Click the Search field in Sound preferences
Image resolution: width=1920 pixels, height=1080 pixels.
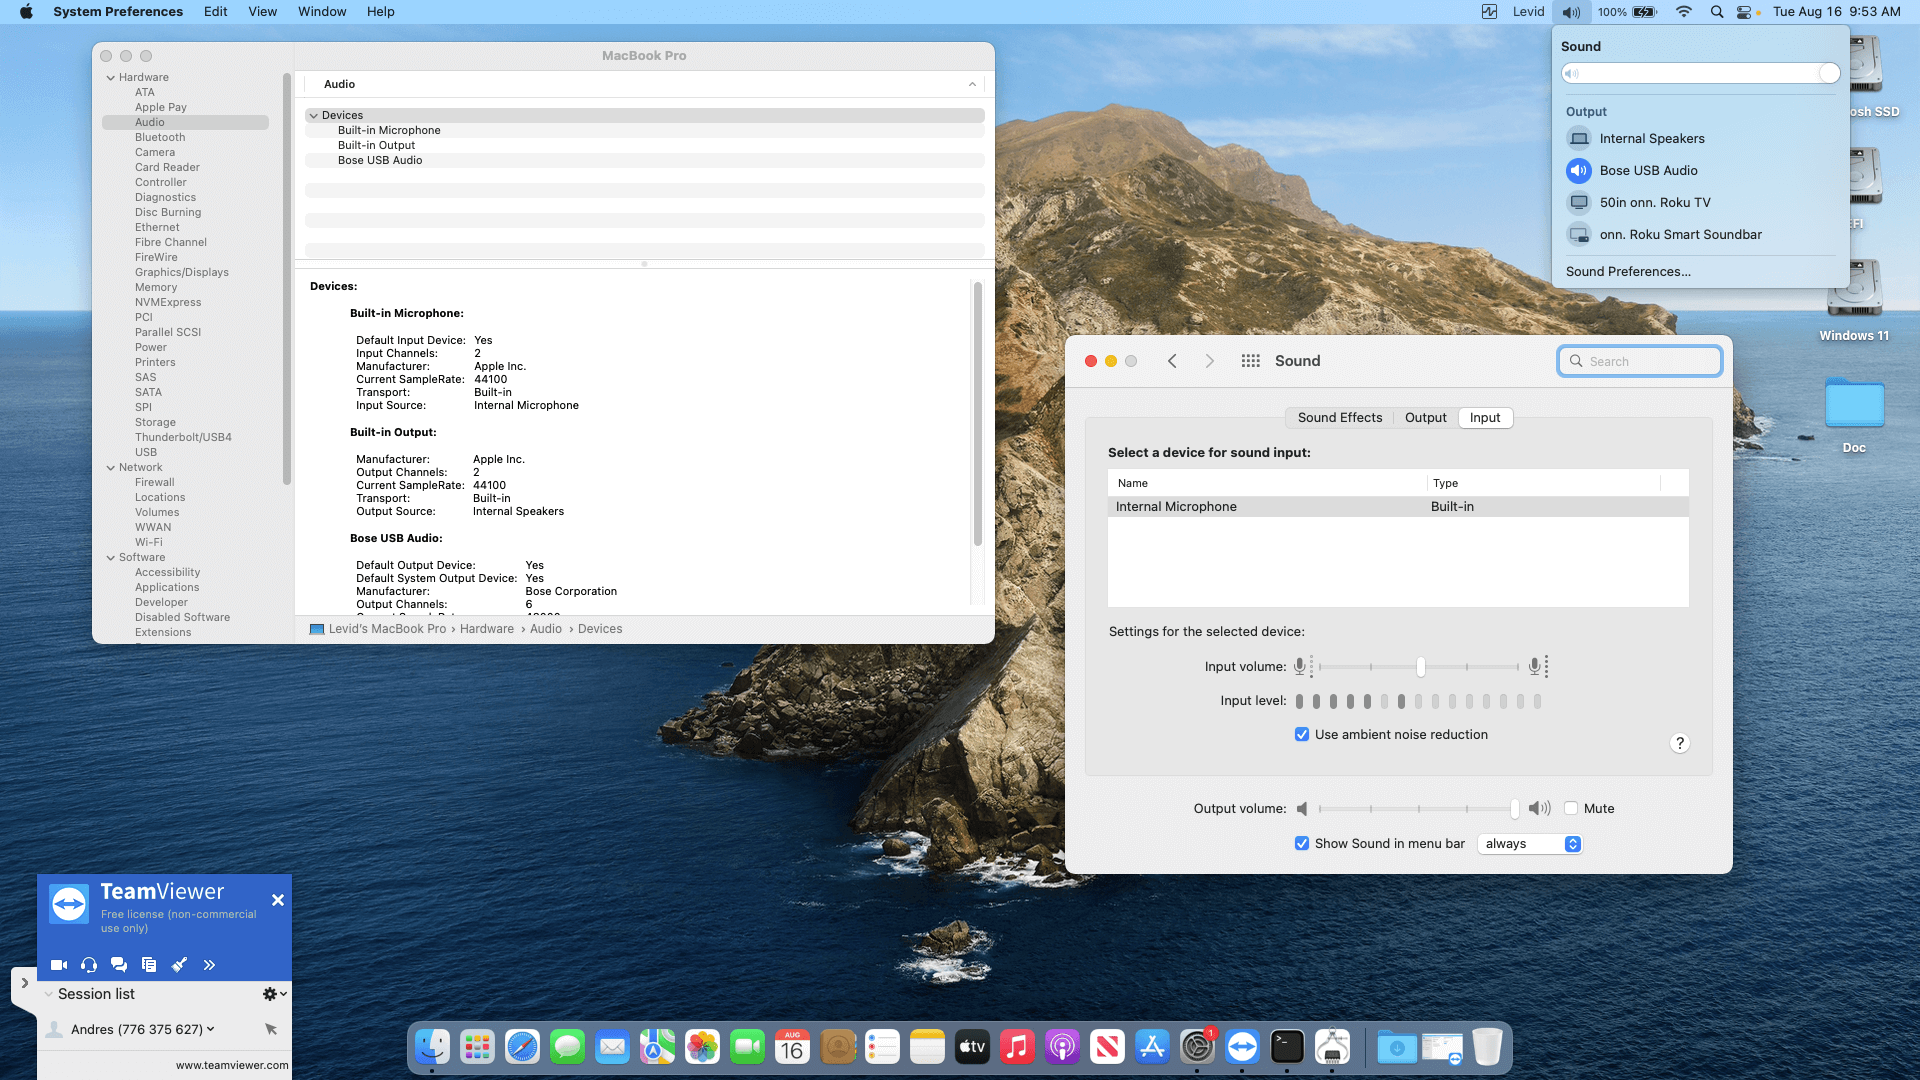point(1640,361)
